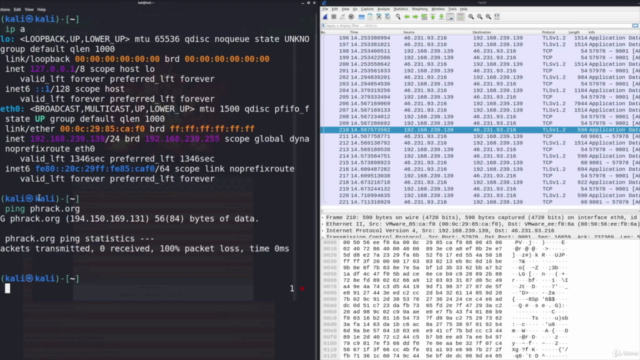Open the Analyze menu
The image size is (640, 360).
click(383, 9)
